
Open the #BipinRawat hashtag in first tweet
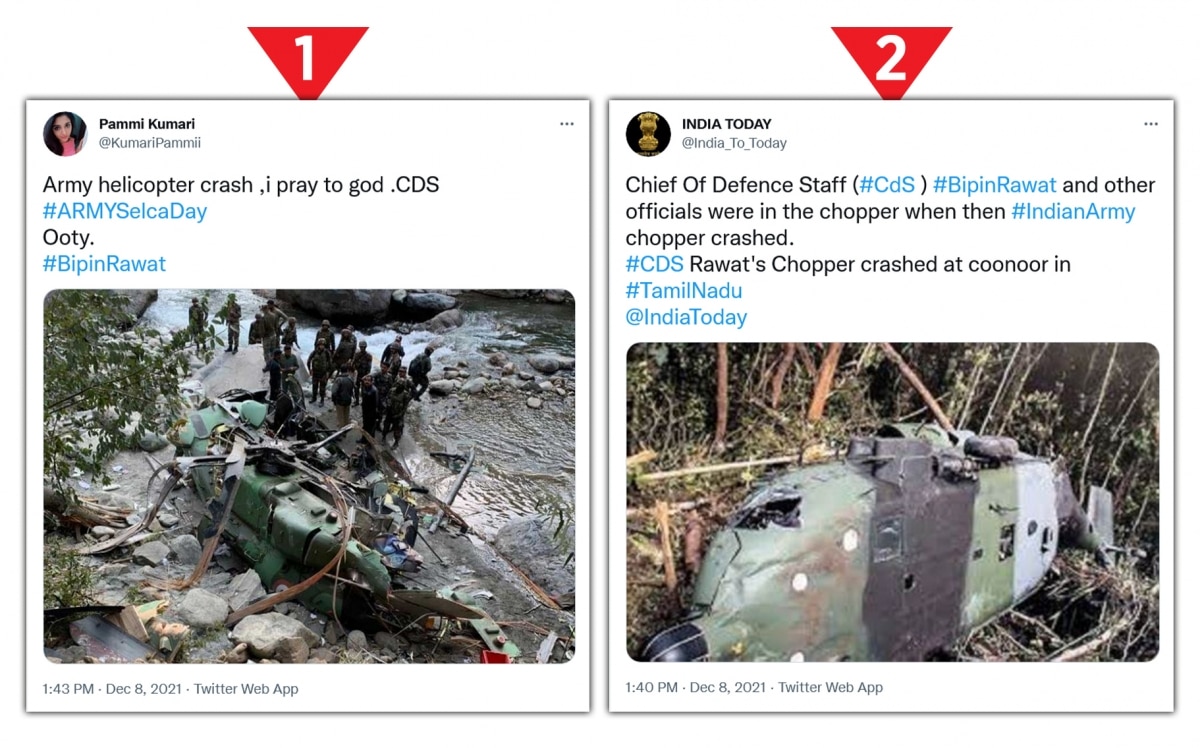coord(104,264)
